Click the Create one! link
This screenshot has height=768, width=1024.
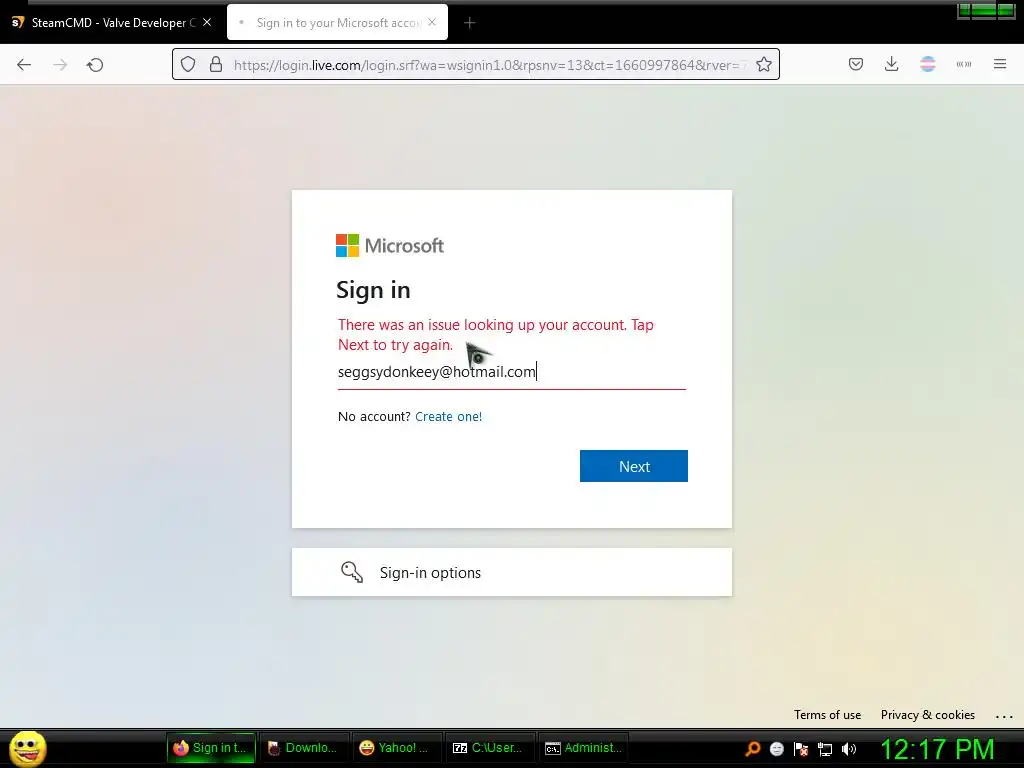pyautogui.click(x=449, y=417)
